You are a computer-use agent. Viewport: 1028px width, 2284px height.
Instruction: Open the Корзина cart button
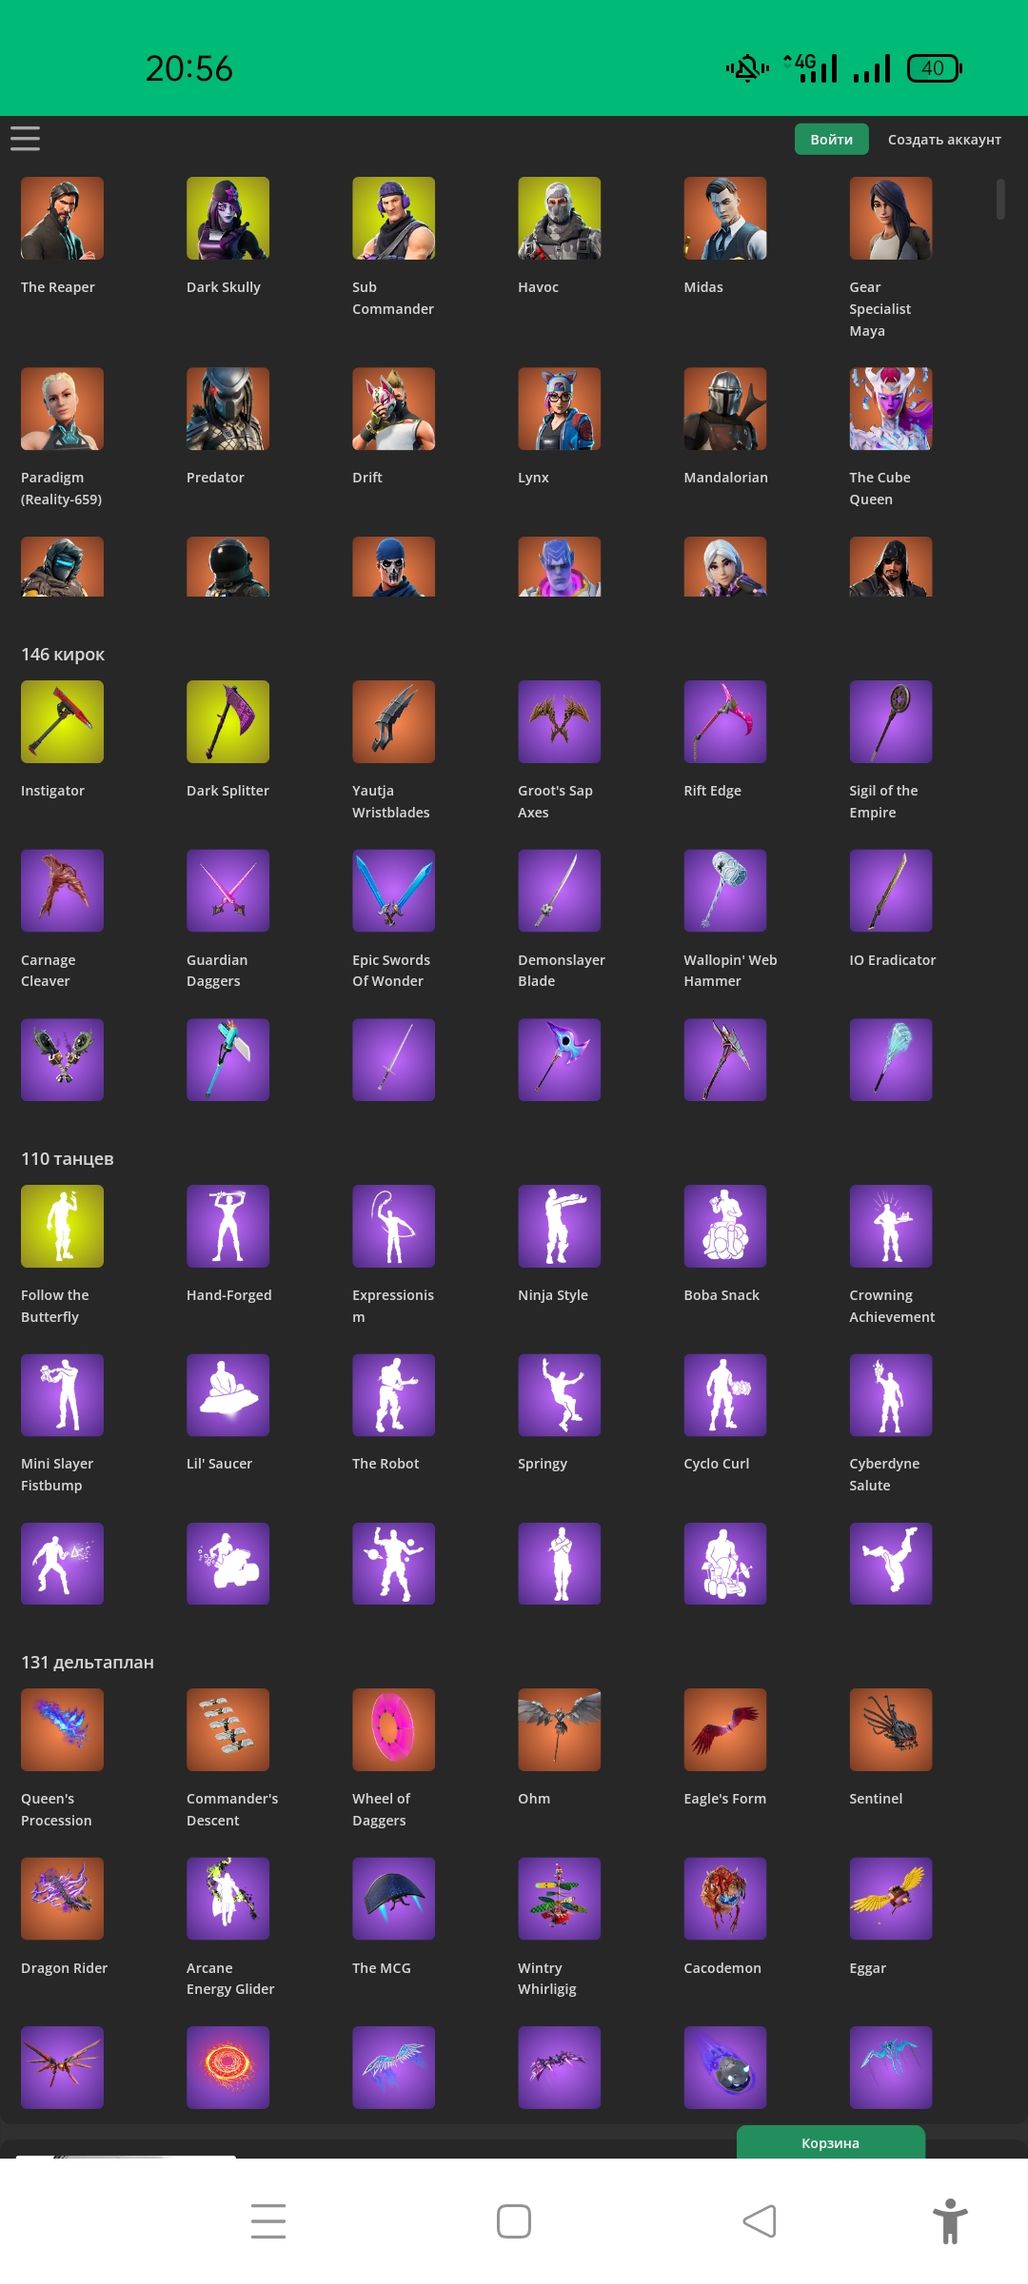(x=830, y=2143)
